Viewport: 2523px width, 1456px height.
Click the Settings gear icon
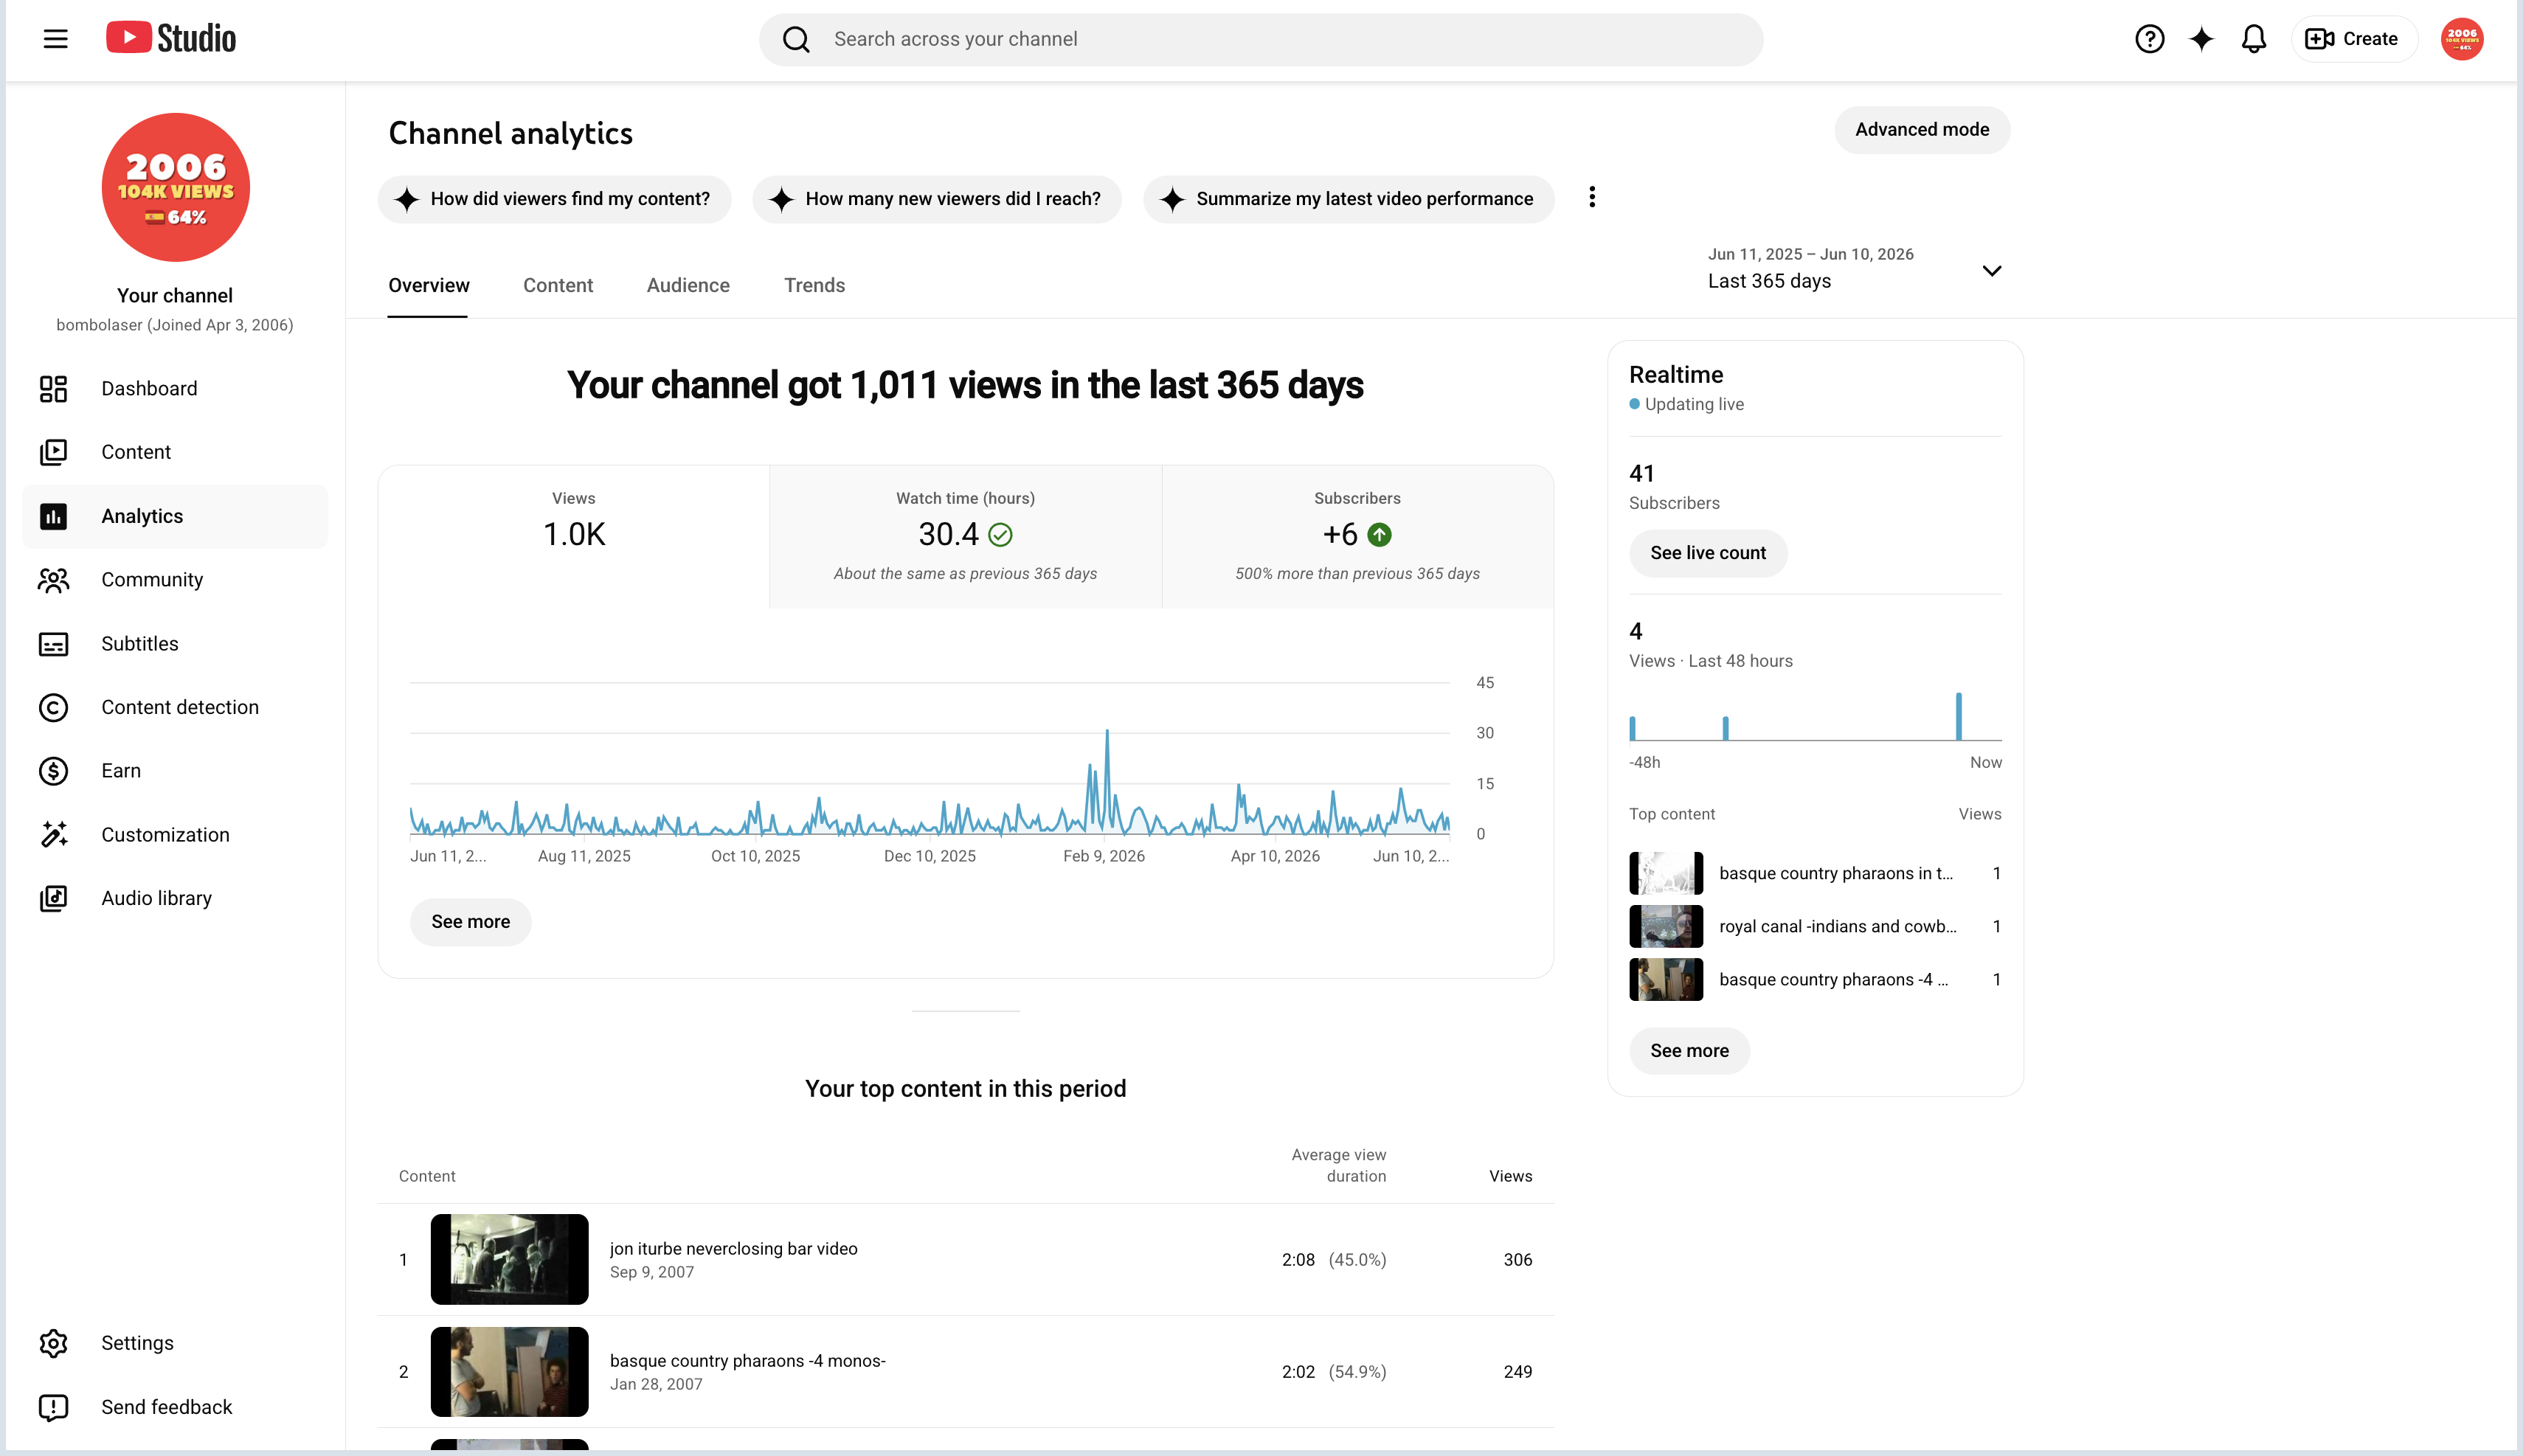[x=54, y=1343]
